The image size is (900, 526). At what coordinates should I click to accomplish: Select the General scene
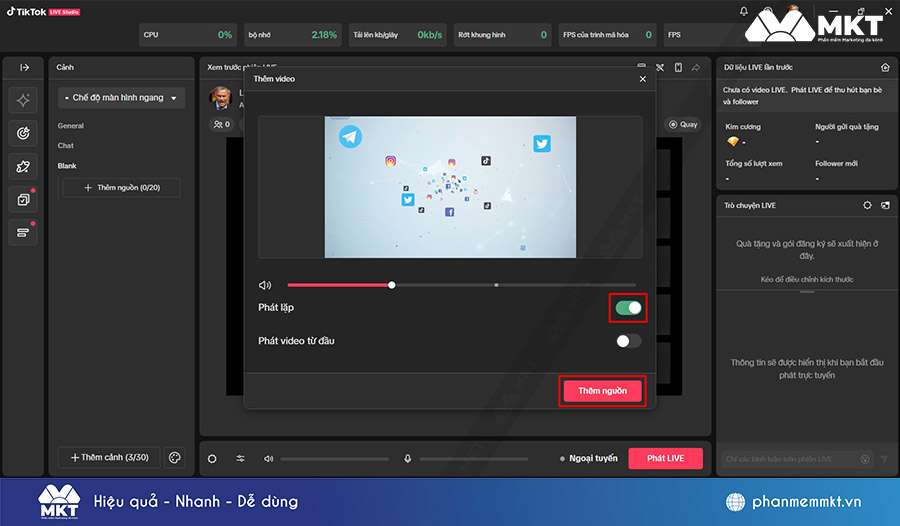[x=71, y=126]
